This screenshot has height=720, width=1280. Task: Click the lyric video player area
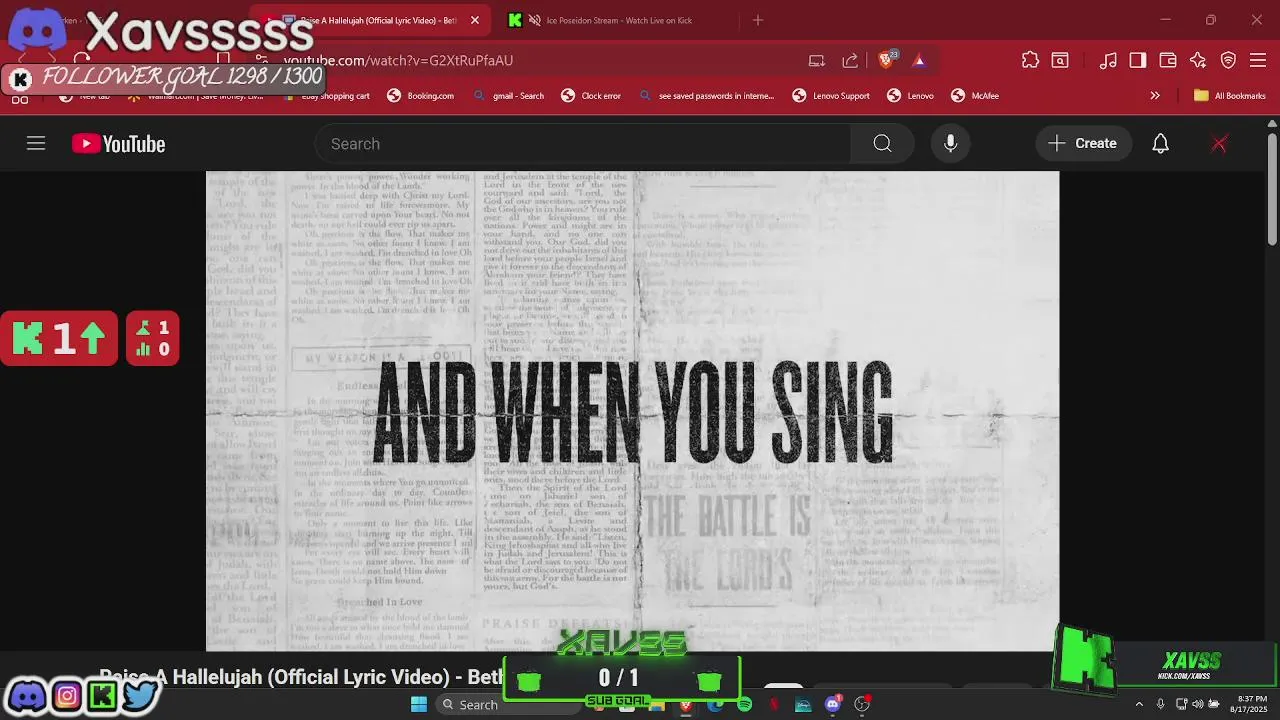(632, 411)
